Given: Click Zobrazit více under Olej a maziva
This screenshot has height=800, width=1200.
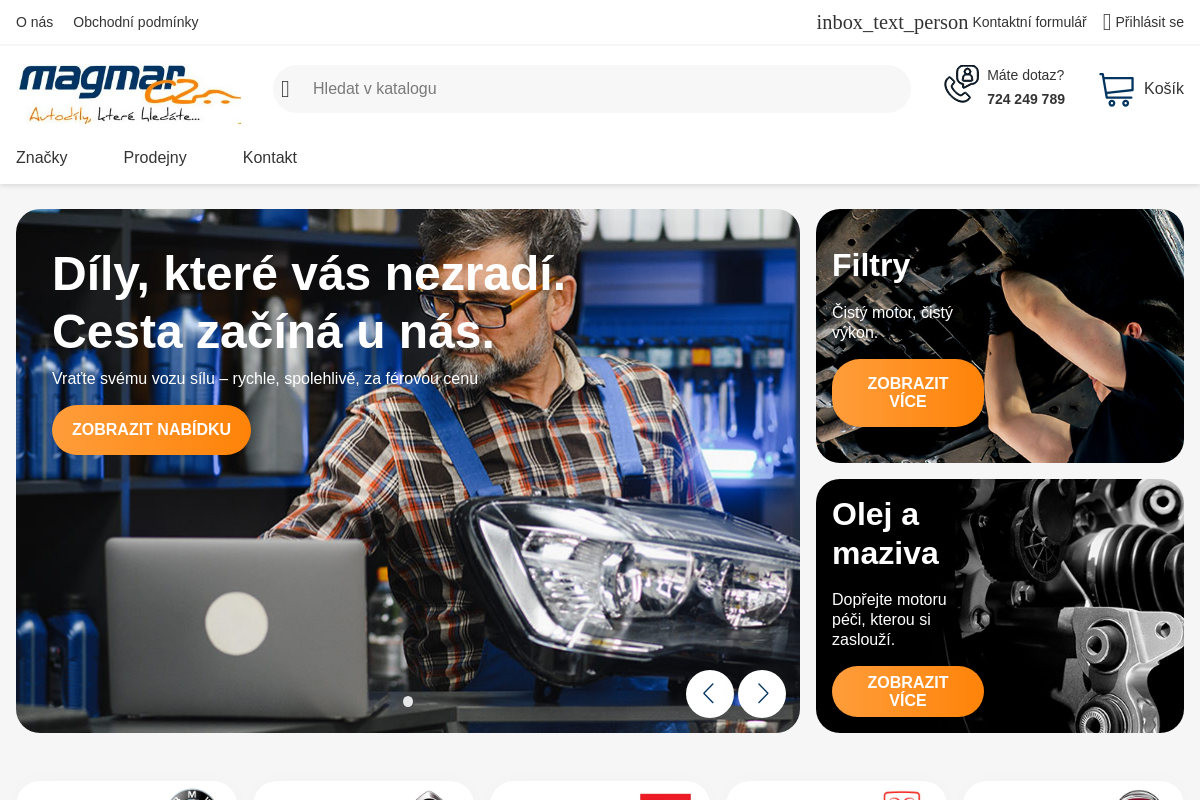Looking at the screenshot, I should point(908,692).
